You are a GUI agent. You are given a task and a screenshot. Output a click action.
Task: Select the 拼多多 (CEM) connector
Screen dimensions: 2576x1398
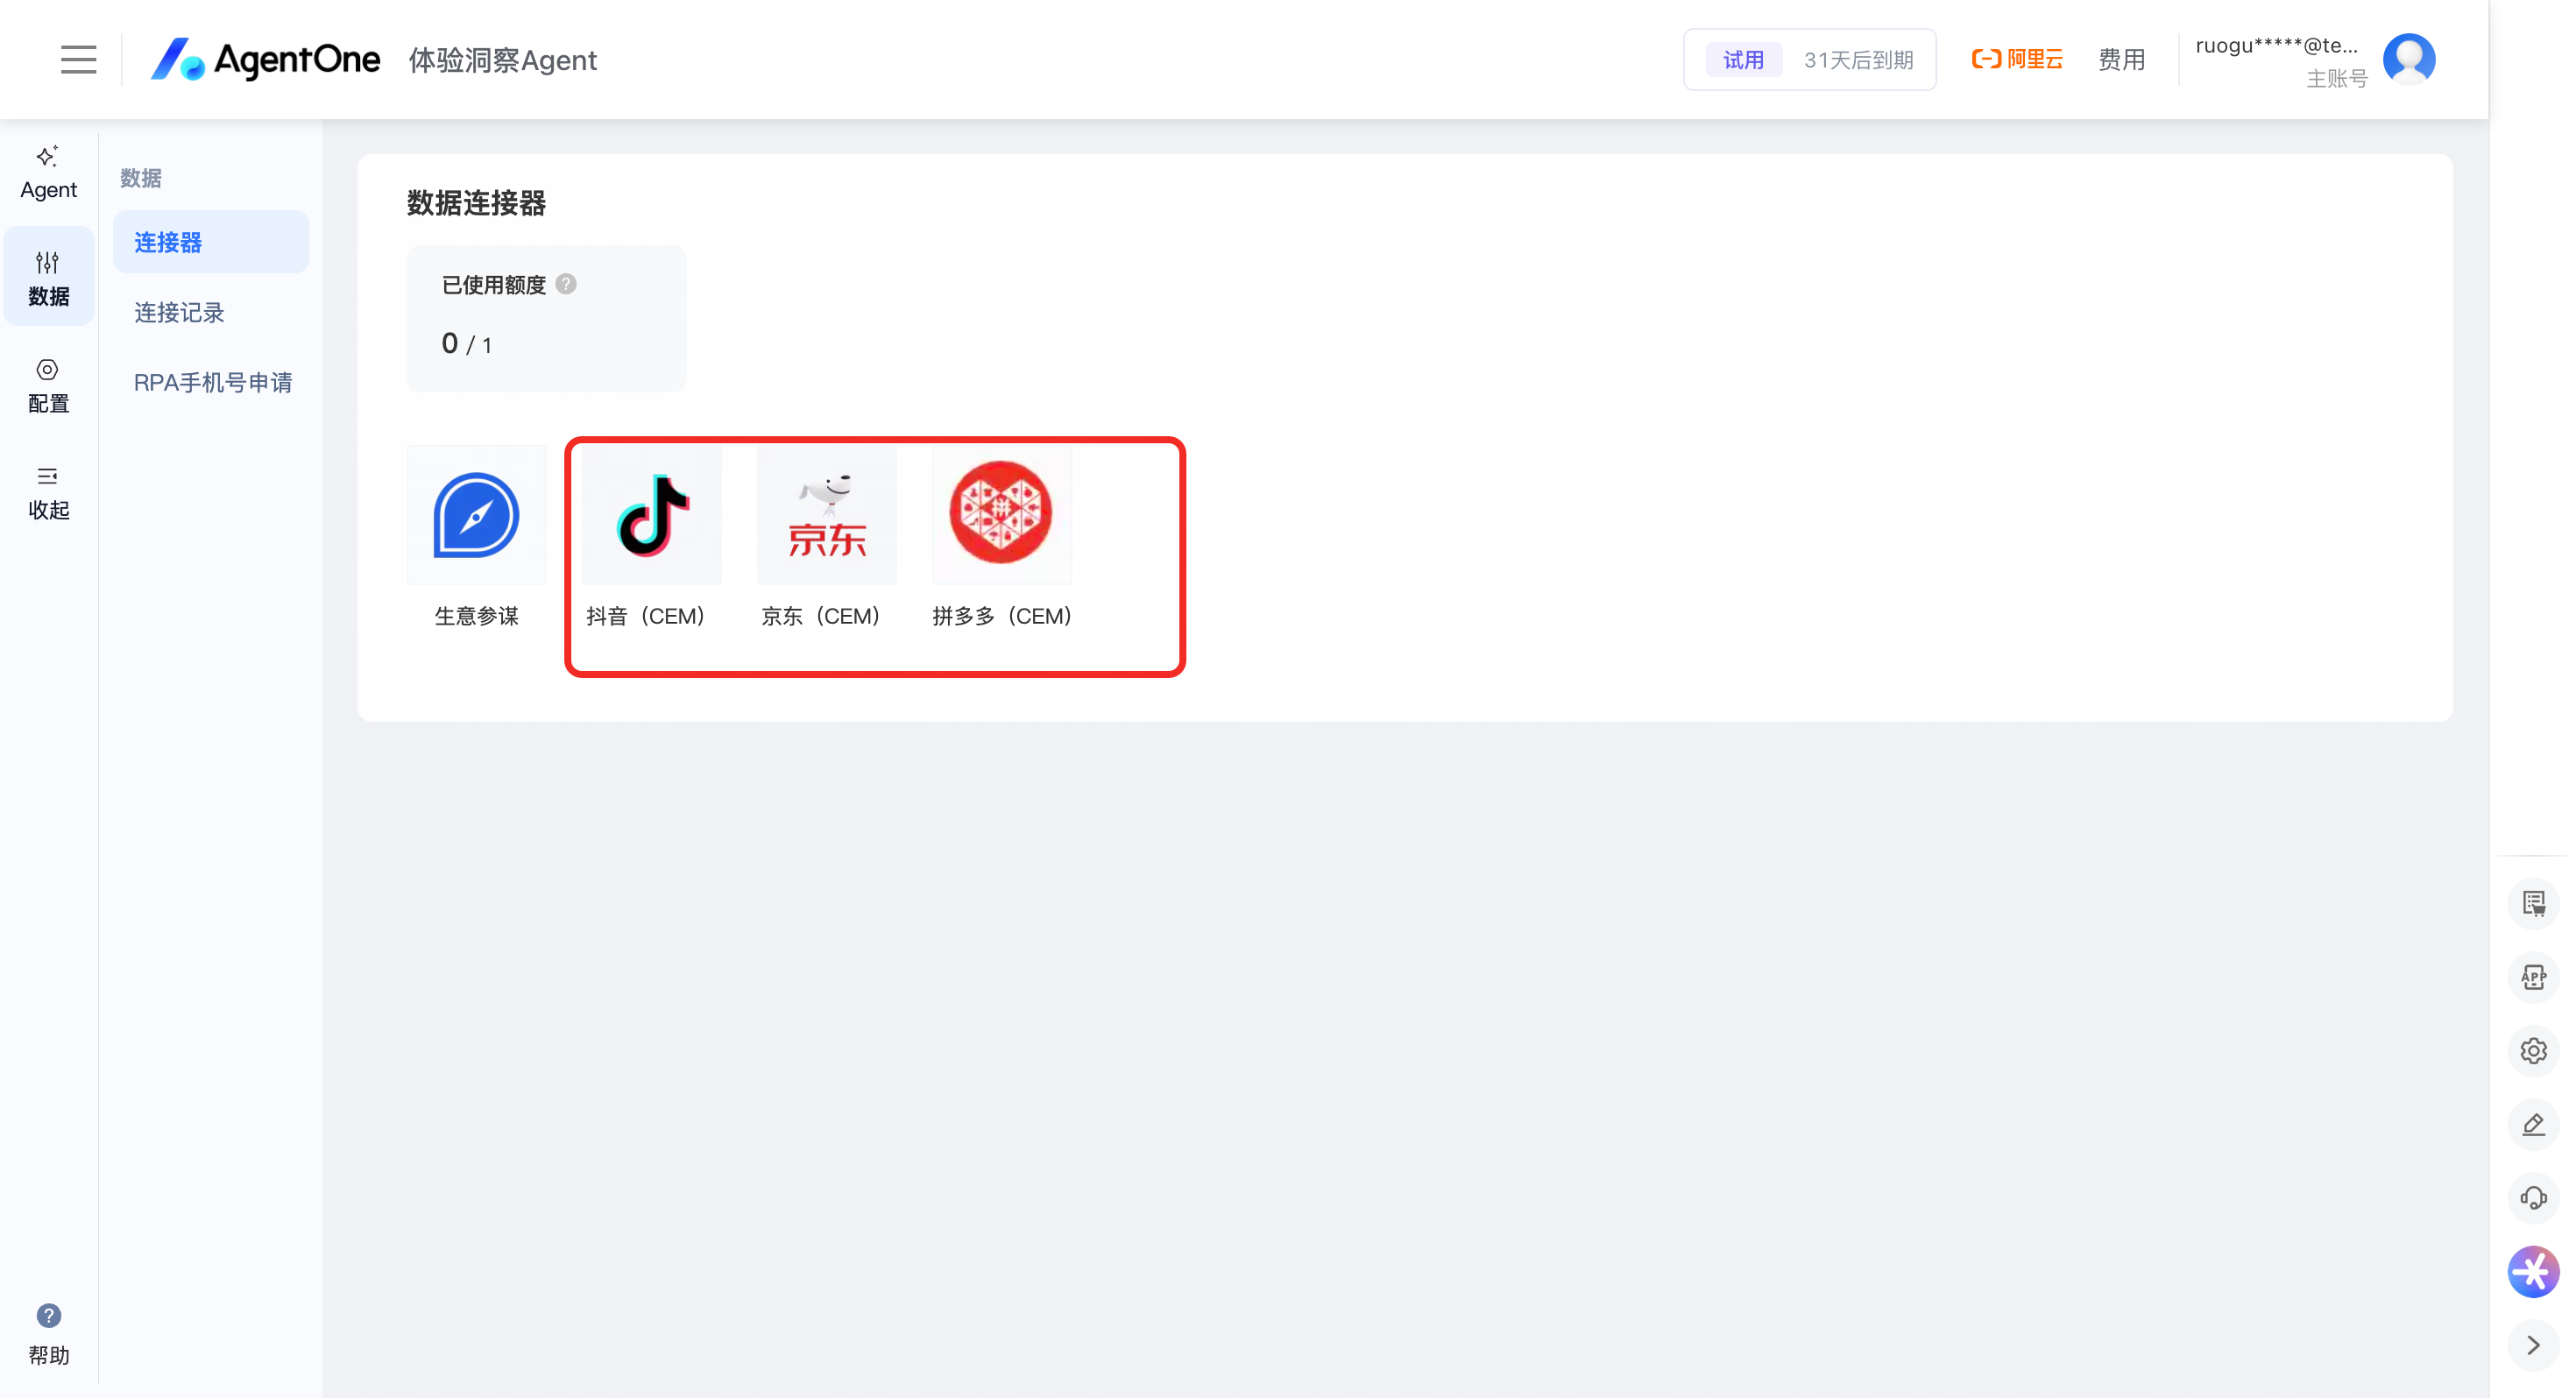point(1001,515)
